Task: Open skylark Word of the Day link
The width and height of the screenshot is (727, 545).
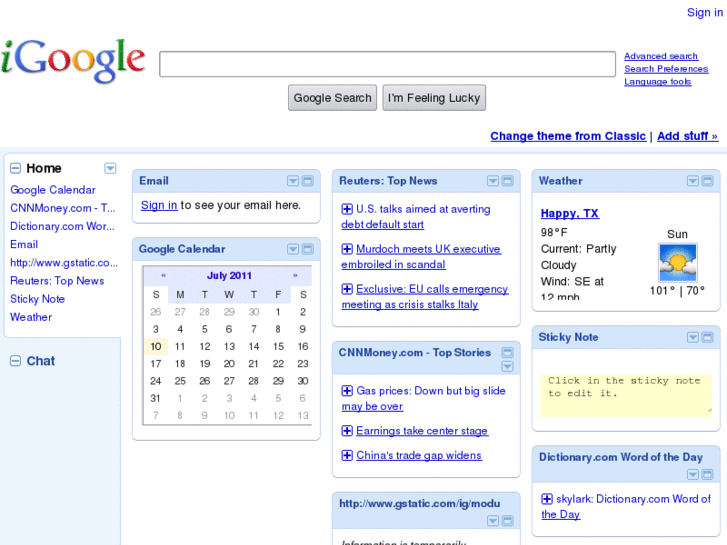Action: pyautogui.click(x=626, y=507)
